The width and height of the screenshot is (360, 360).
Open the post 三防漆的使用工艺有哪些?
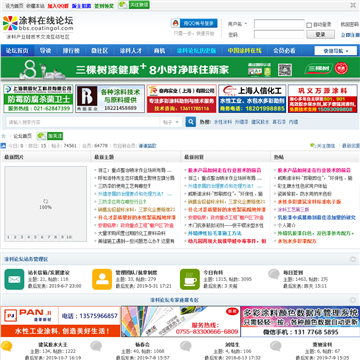click(x=124, y=186)
